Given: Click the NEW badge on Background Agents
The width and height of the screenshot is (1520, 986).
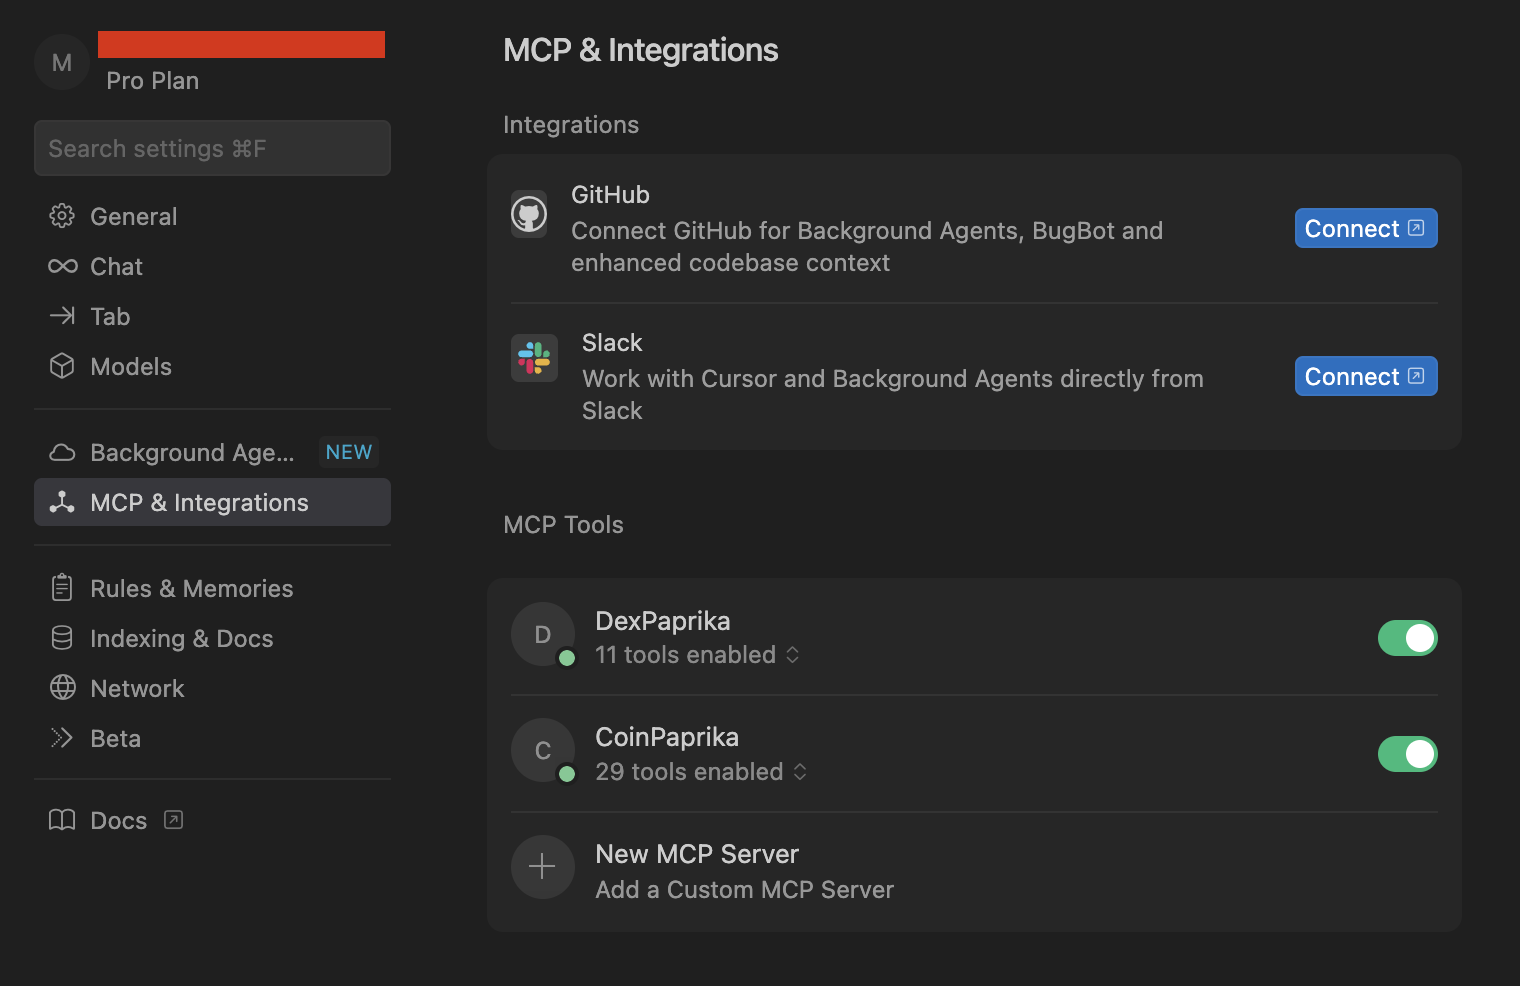Looking at the screenshot, I should (x=349, y=452).
